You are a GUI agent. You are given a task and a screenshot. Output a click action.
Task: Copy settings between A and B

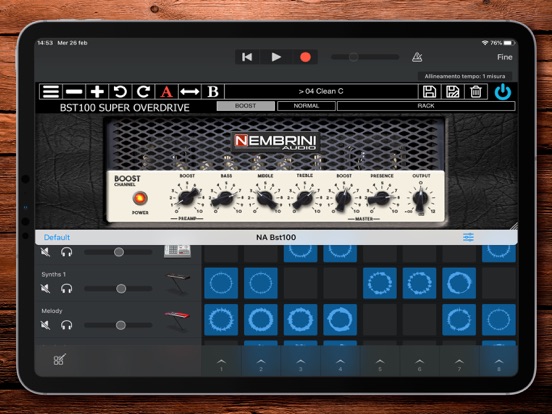tap(190, 92)
